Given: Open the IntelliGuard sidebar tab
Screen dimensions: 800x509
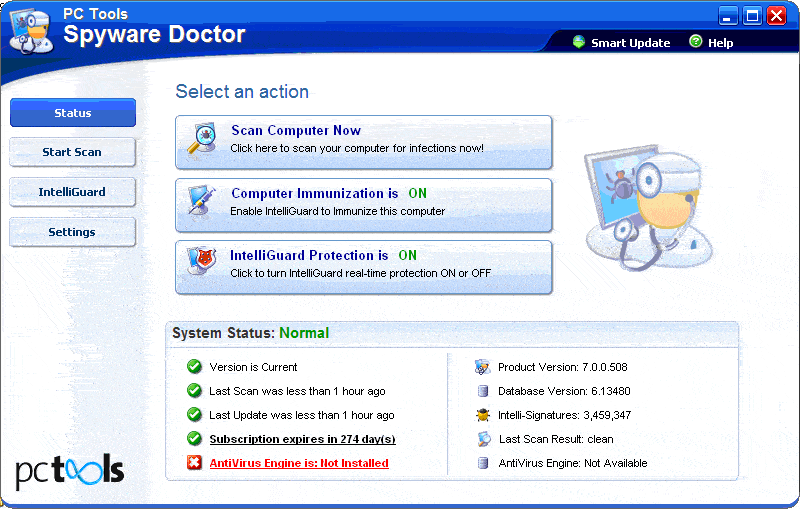Looking at the screenshot, I should (x=73, y=192).
